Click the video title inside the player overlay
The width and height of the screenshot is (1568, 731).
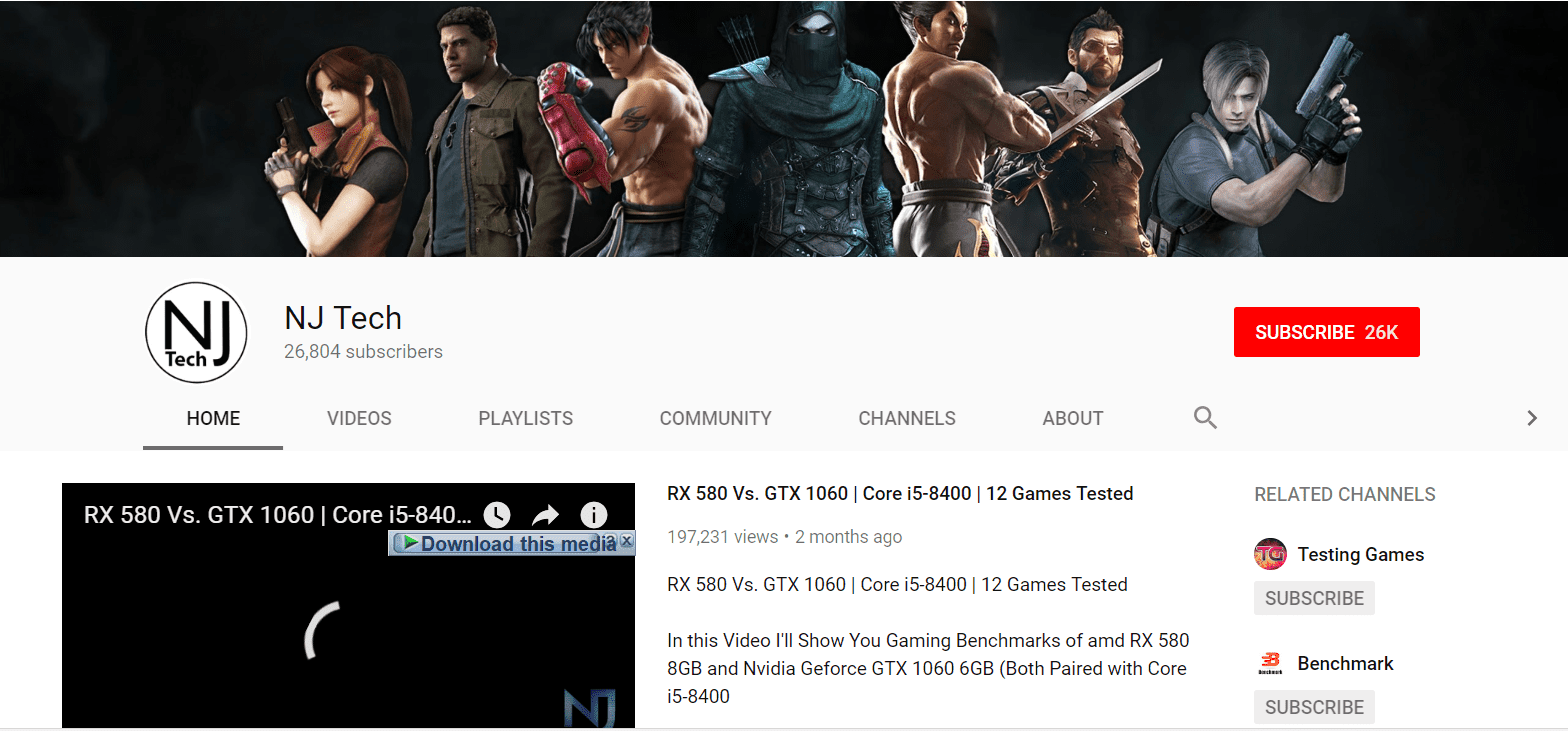[x=278, y=515]
